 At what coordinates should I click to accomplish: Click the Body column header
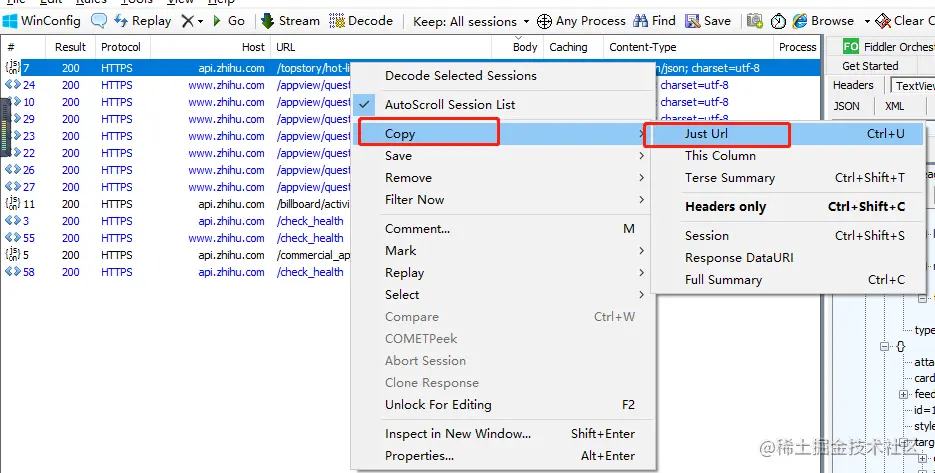518,47
